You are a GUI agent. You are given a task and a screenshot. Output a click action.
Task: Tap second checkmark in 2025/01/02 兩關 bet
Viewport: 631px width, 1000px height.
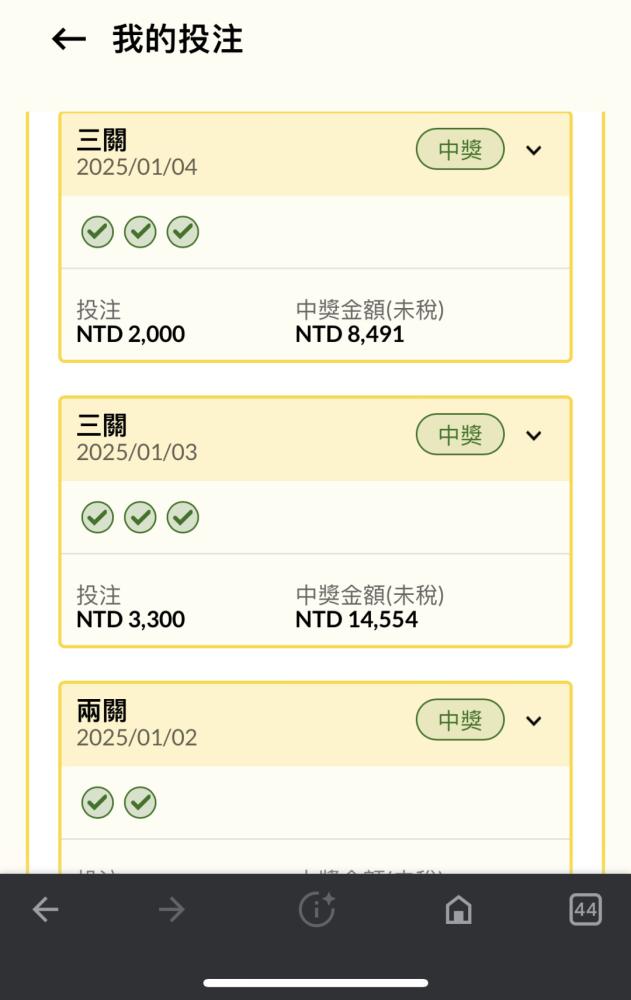[x=140, y=802]
